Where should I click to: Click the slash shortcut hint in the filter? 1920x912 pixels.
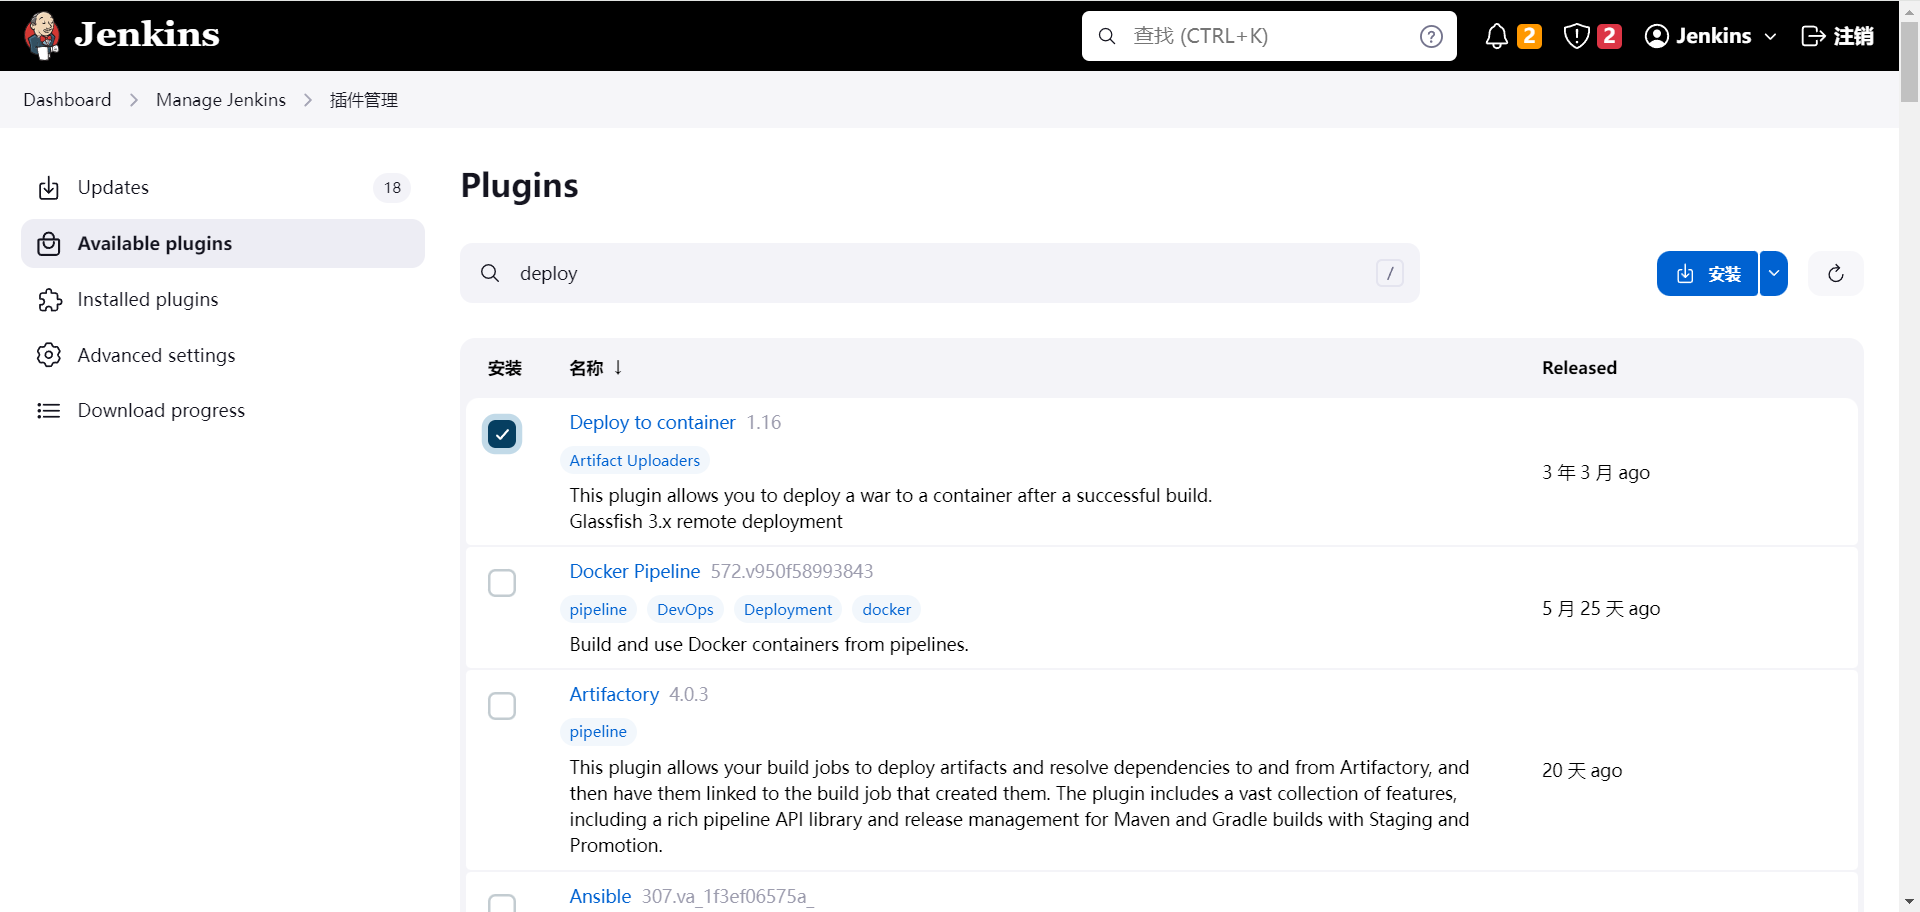[x=1390, y=273]
